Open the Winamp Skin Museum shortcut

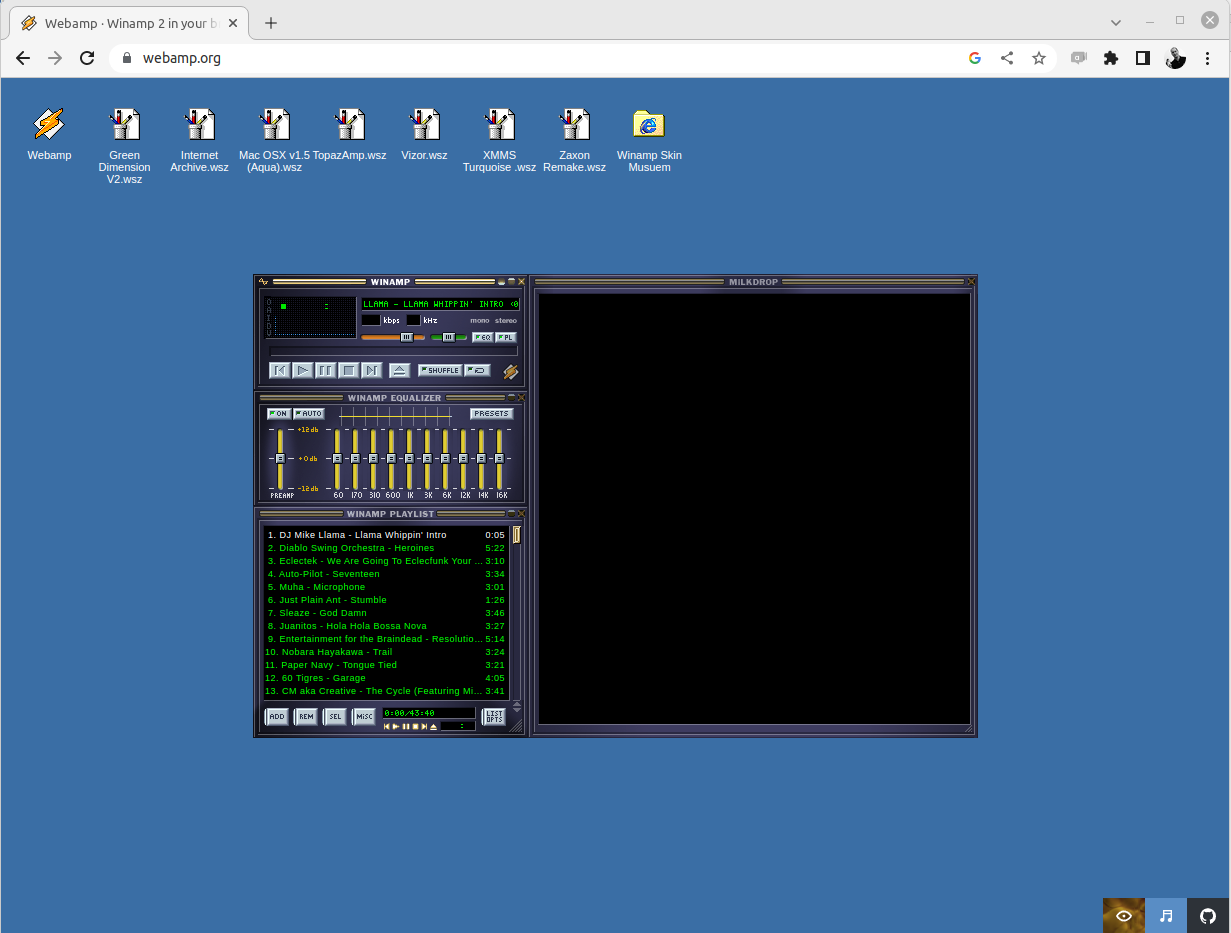tap(649, 134)
